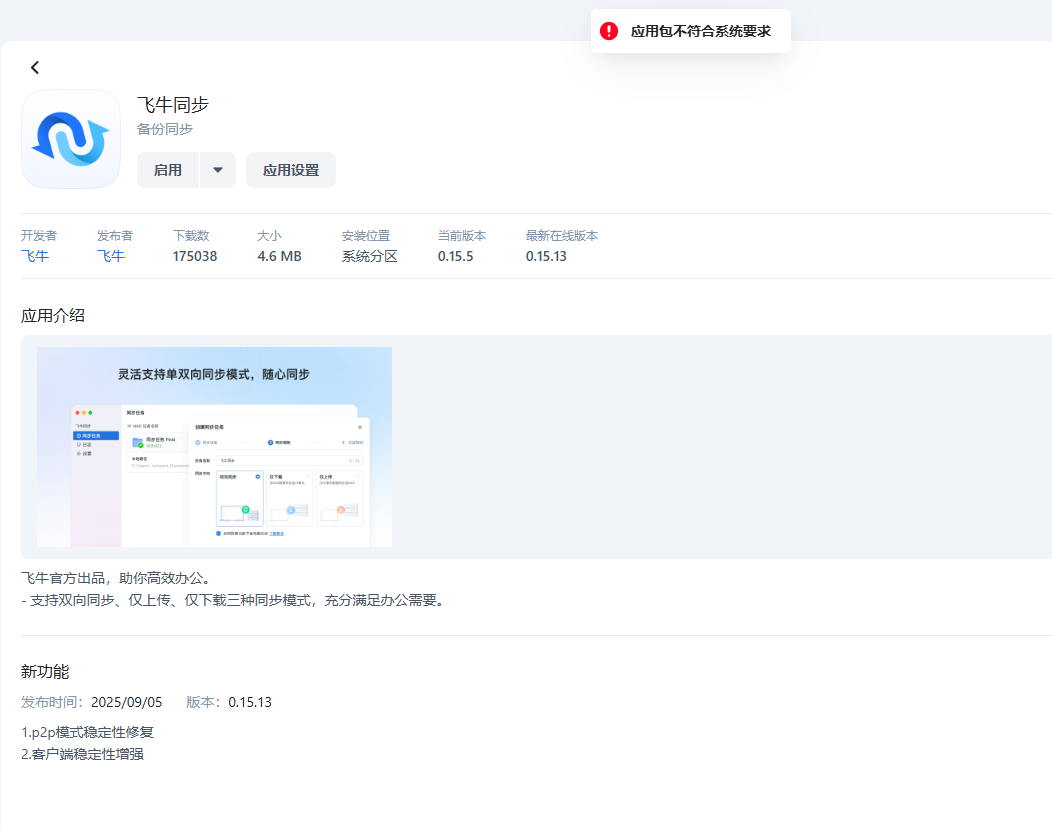Image resolution: width=1052 pixels, height=830 pixels.
Task: Click the red error icon in notification
Action: [609, 31]
